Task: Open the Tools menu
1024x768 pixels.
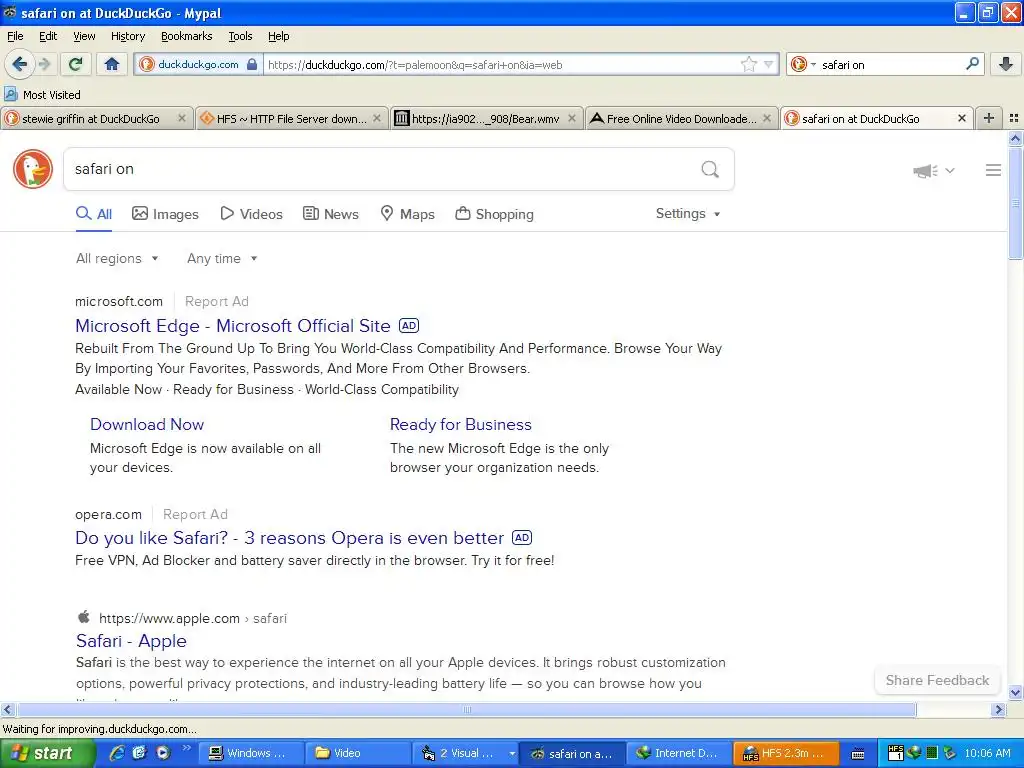Action: [240, 36]
